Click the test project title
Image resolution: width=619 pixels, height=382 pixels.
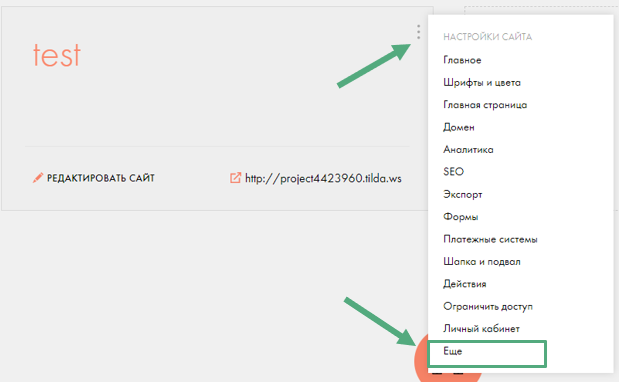point(57,55)
